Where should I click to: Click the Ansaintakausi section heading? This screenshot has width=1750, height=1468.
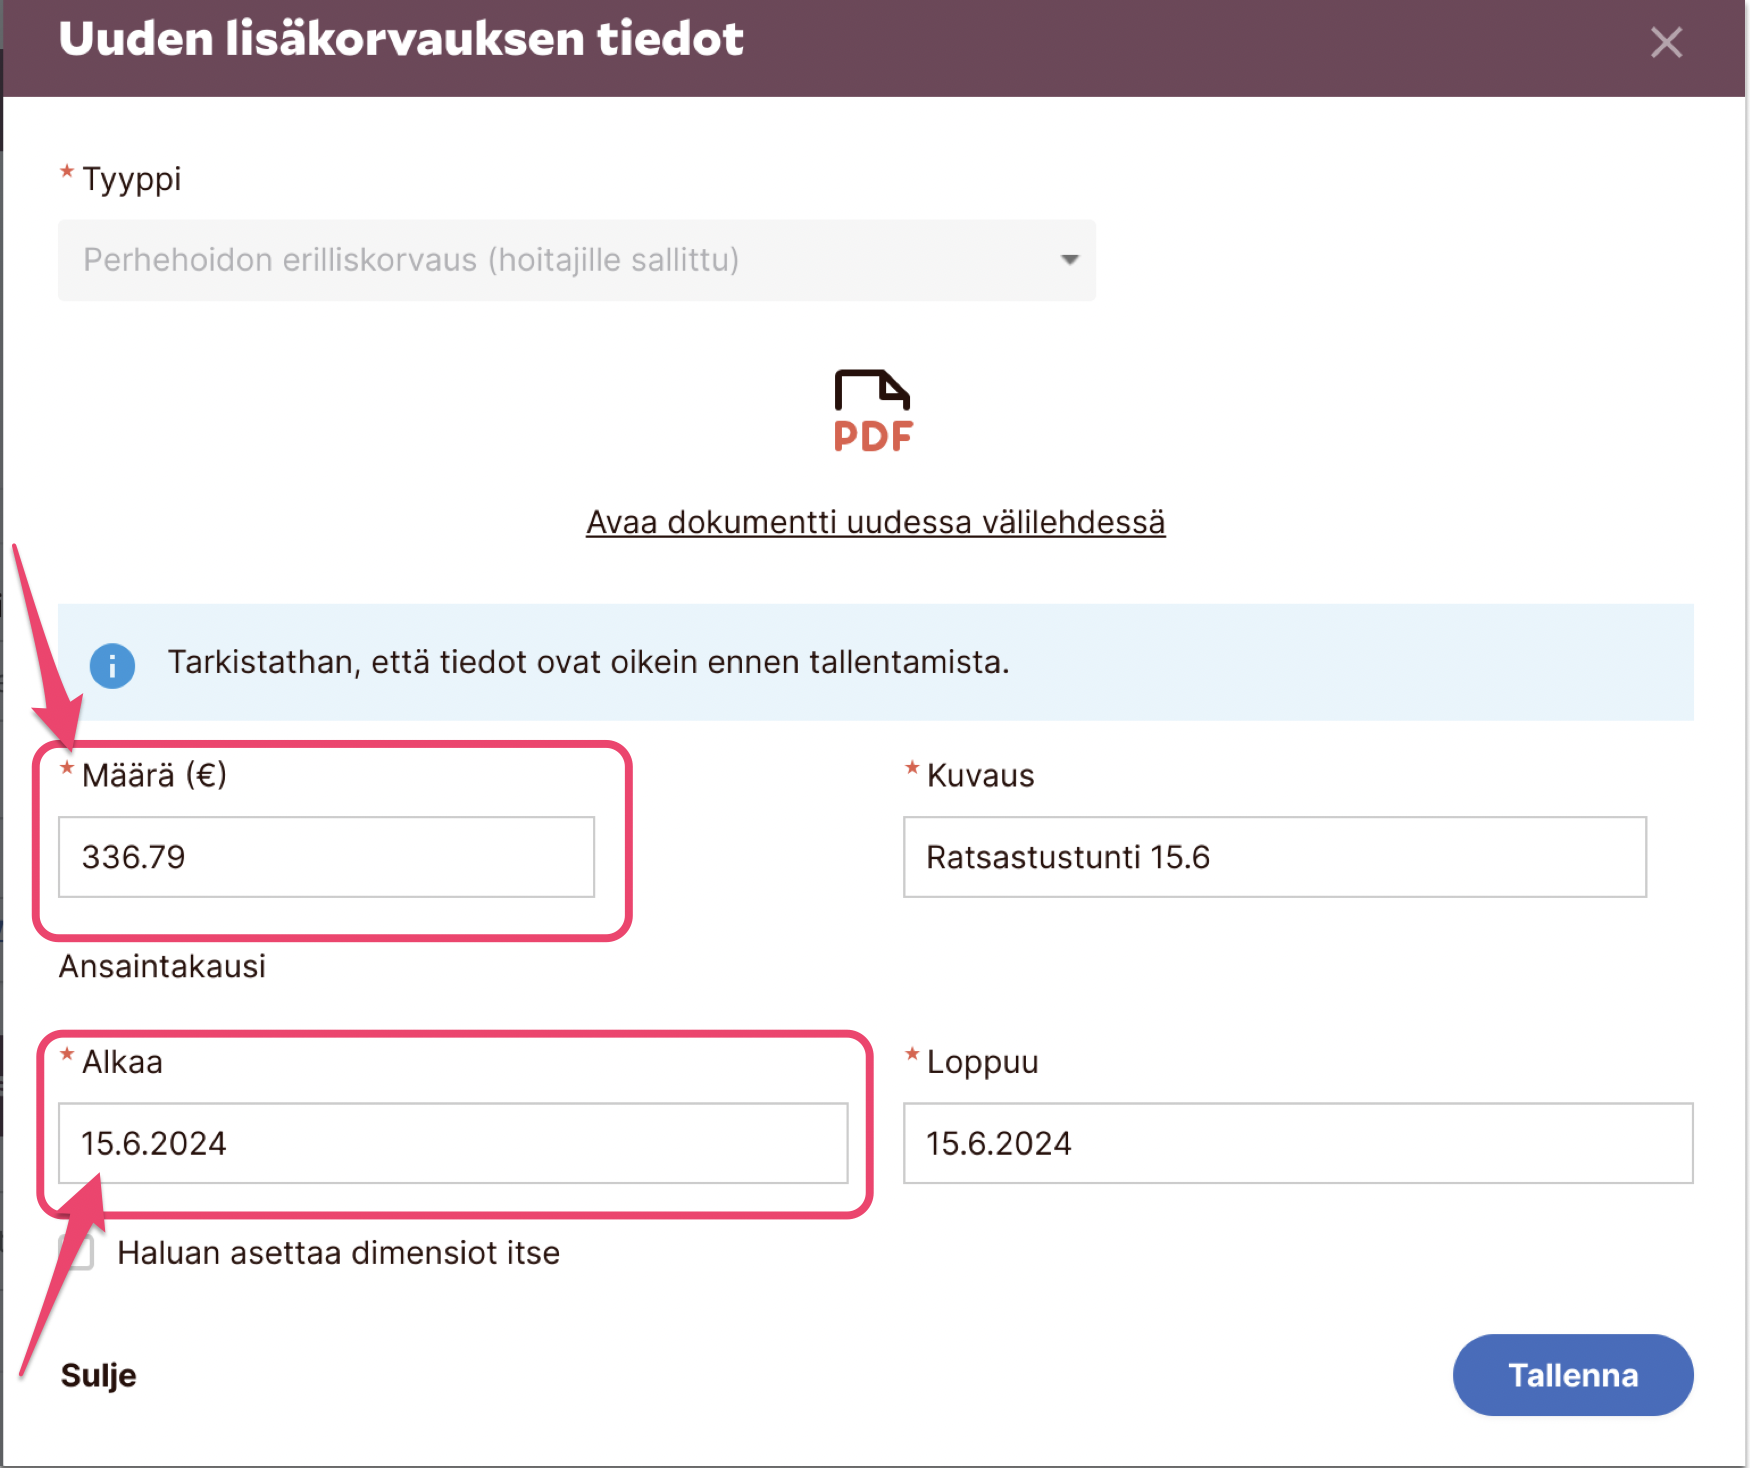[162, 966]
